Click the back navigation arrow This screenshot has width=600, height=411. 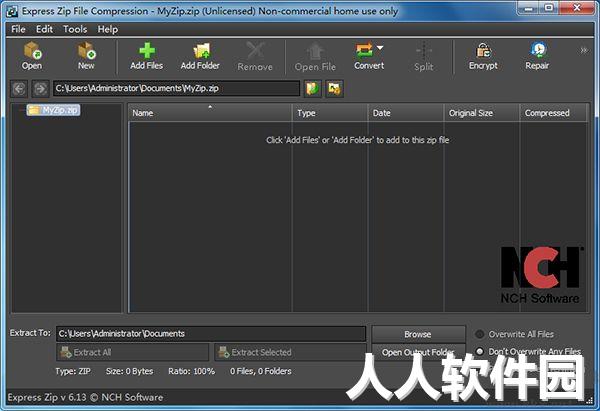[19, 89]
